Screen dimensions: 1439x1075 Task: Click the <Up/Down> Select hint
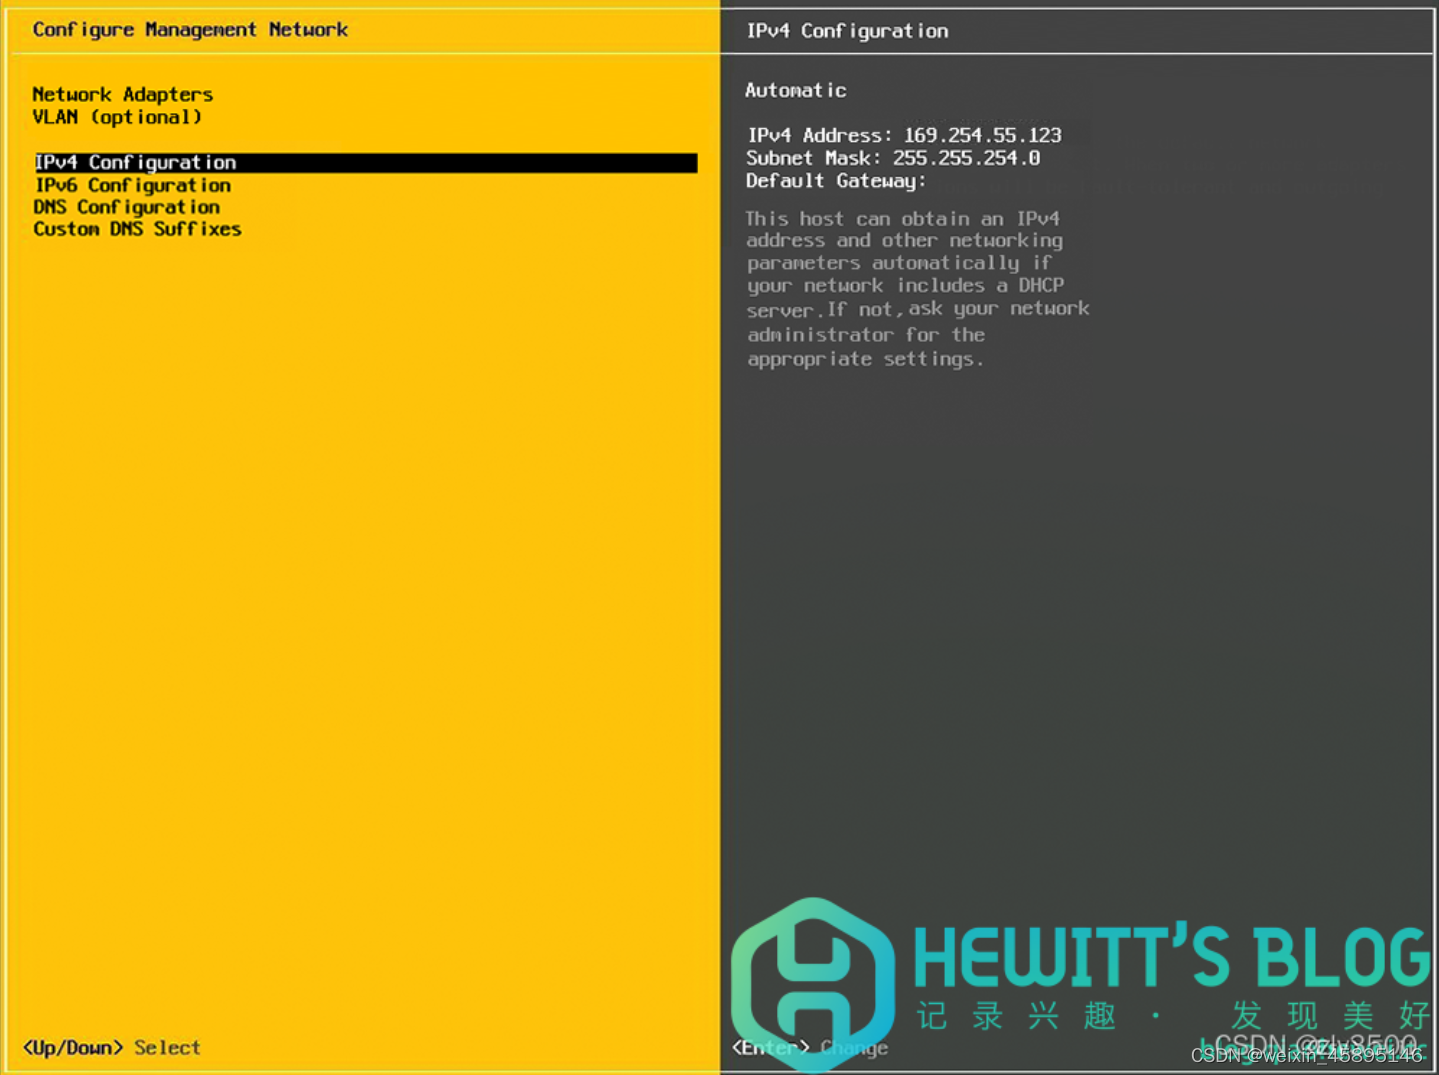[110, 1047]
